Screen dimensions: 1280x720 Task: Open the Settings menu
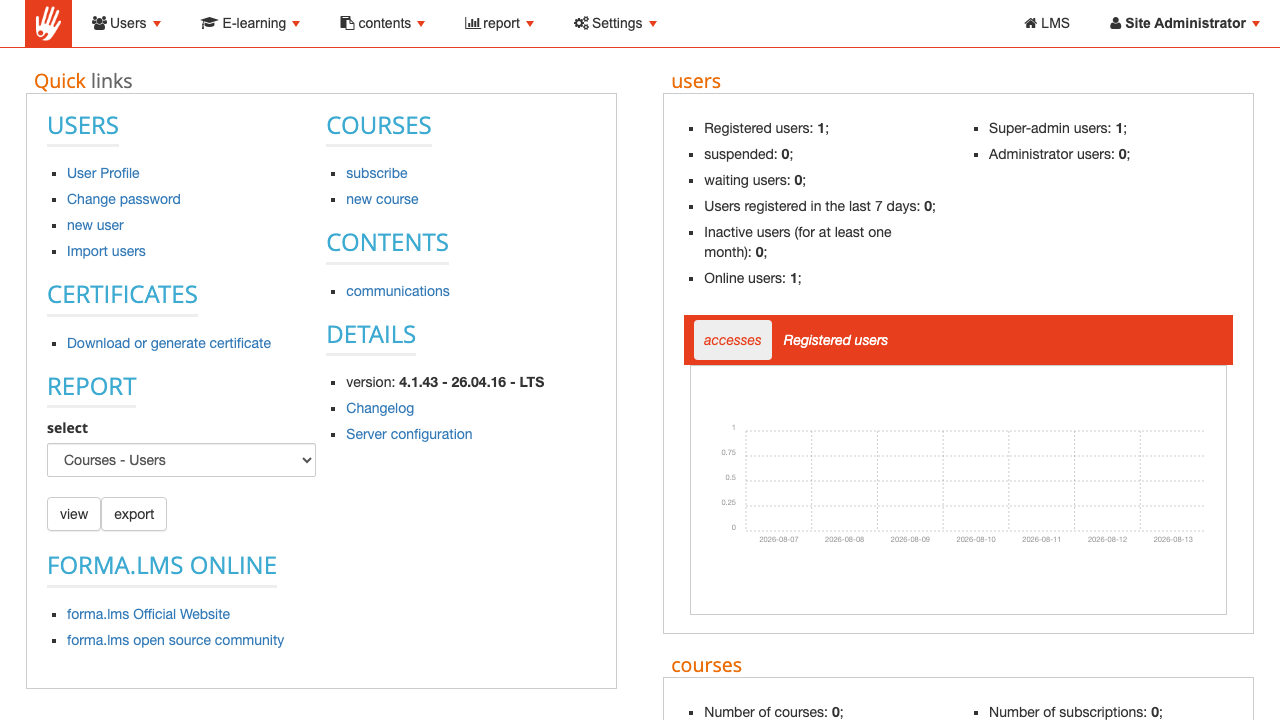point(615,23)
